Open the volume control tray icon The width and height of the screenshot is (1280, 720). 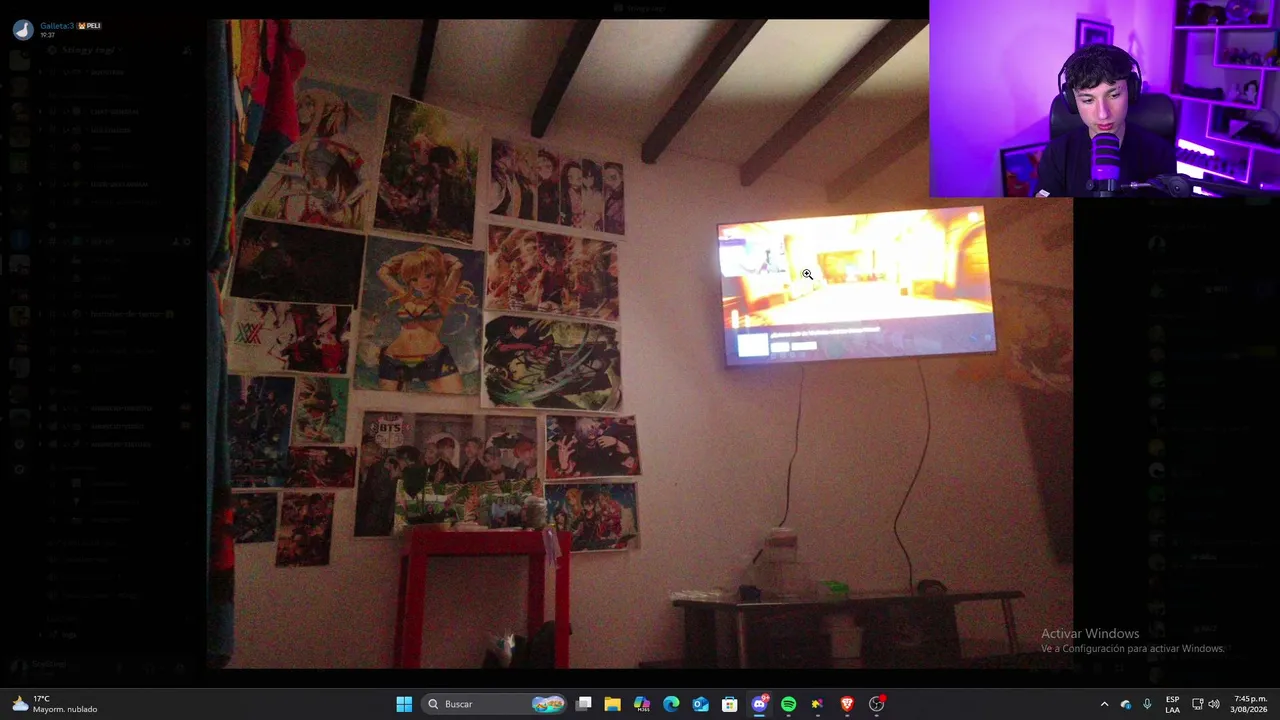coord(1214,704)
